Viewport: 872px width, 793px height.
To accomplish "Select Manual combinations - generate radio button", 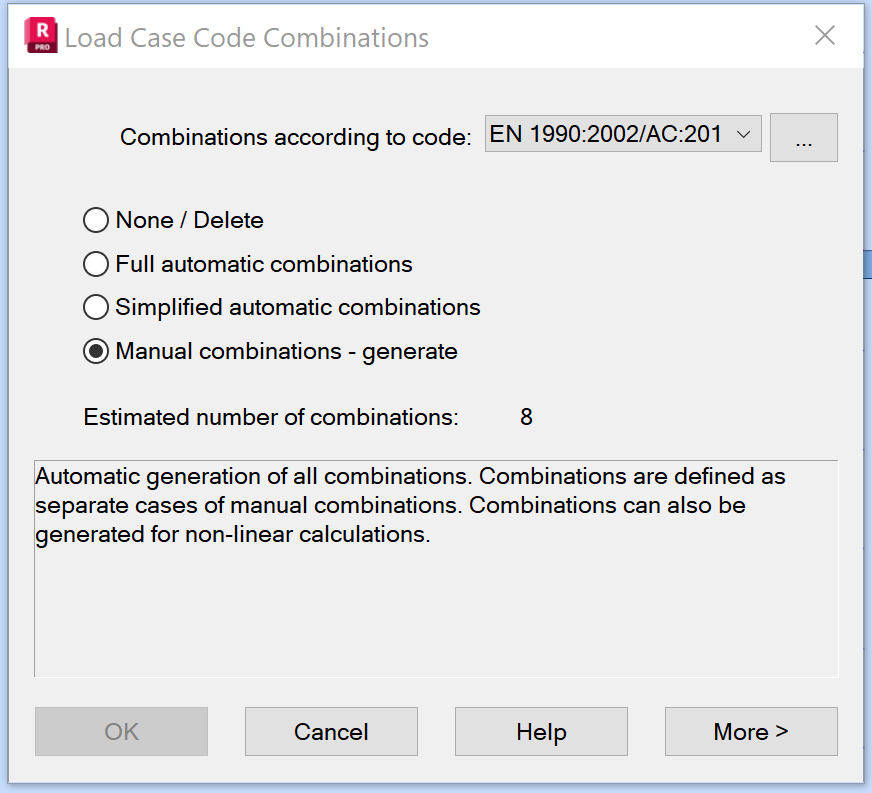I will [96, 352].
